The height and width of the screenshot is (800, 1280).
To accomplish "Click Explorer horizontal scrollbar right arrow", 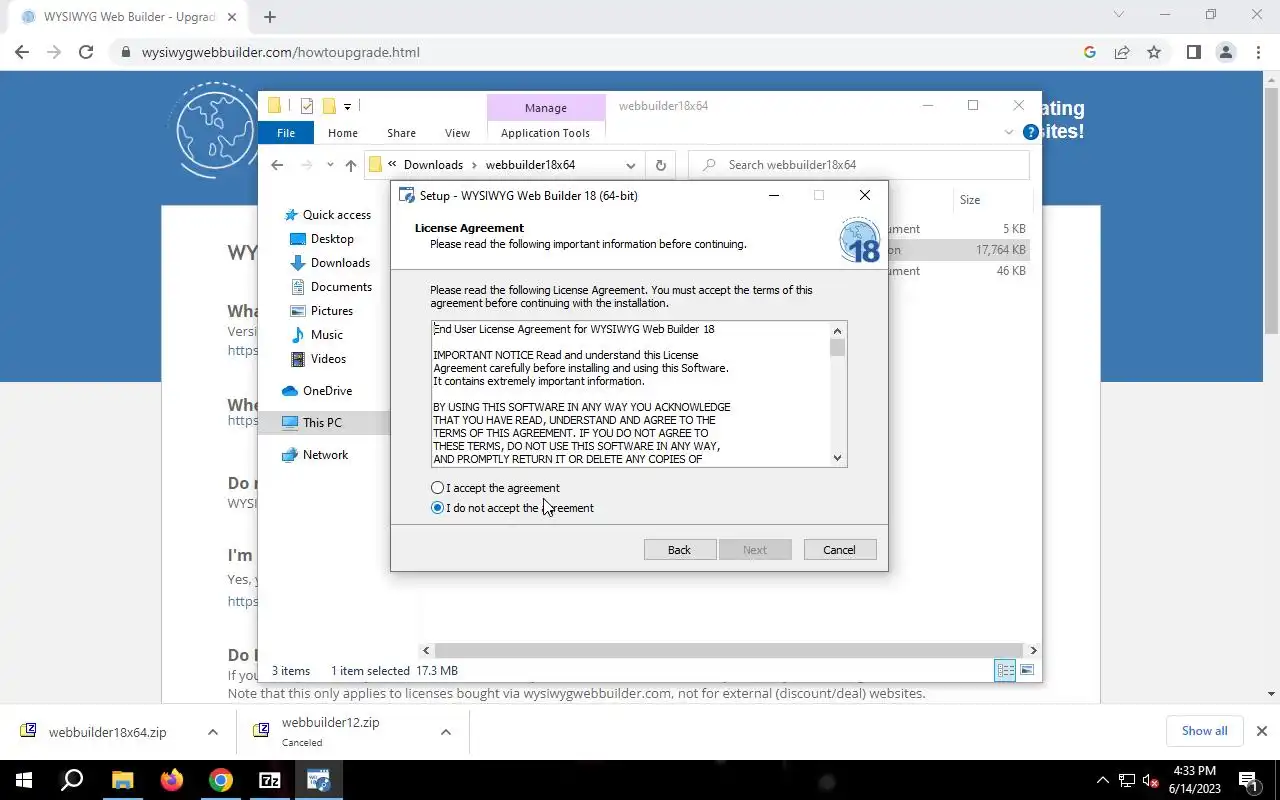I will 1033,650.
